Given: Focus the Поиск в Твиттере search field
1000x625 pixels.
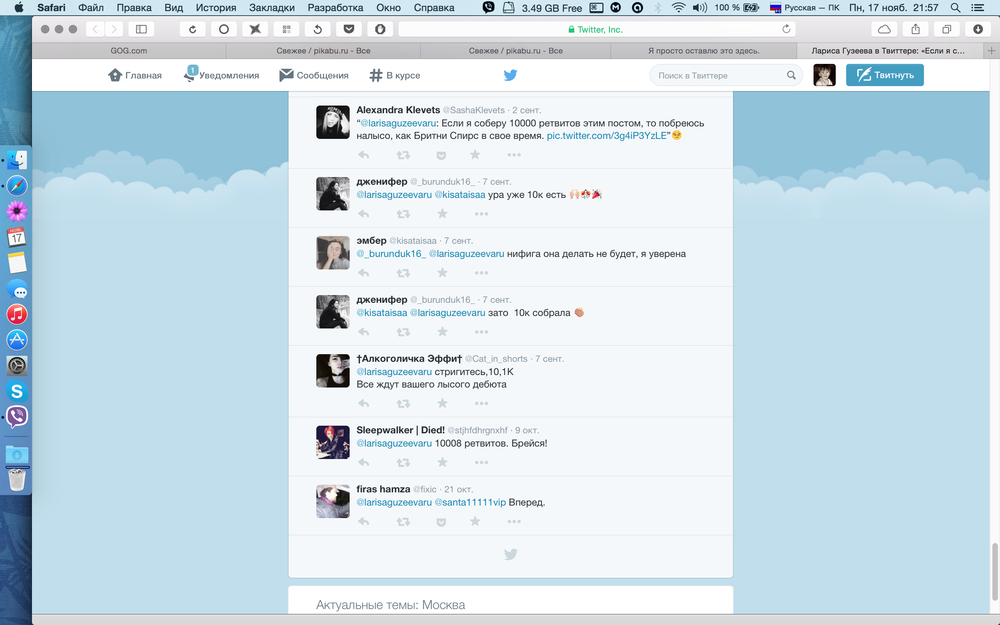Looking at the screenshot, I should 720,75.
